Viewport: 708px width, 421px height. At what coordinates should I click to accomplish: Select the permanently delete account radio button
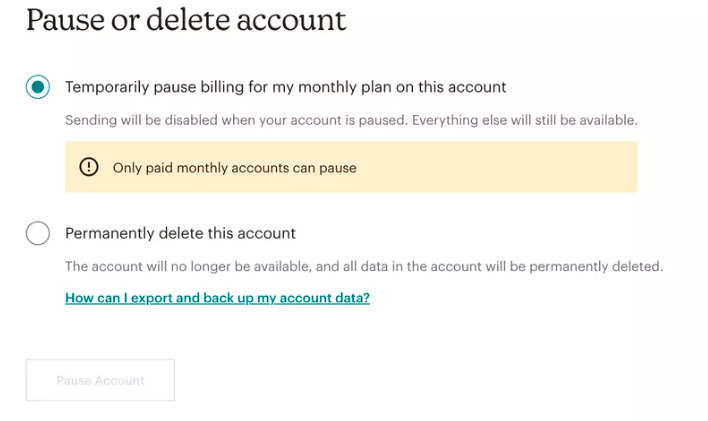38,234
